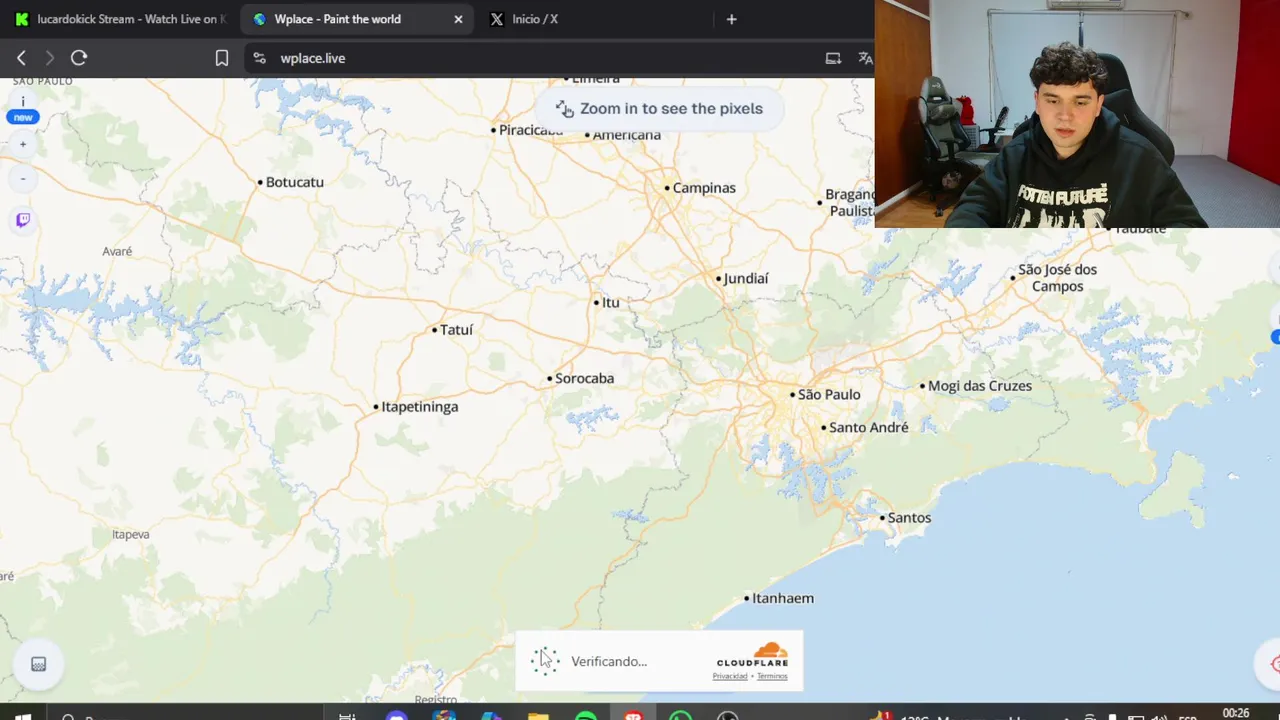Click the Botucatu city label
This screenshot has height=720, width=1280.
pyautogui.click(x=294, y=183)
